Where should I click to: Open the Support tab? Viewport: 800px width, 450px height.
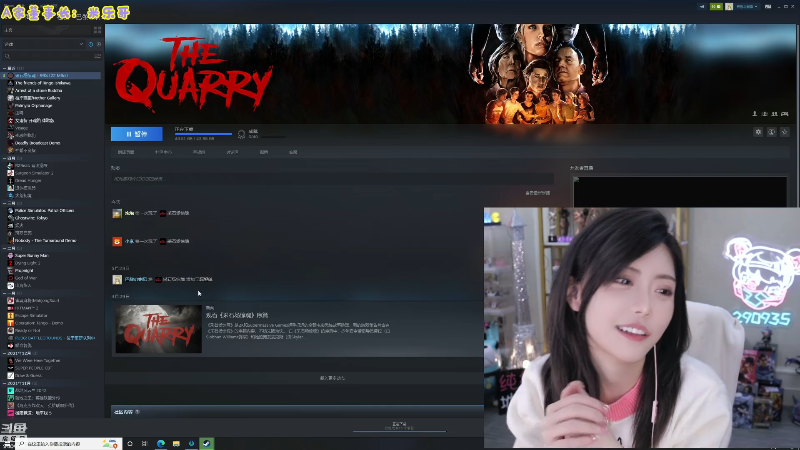[293, 152]
